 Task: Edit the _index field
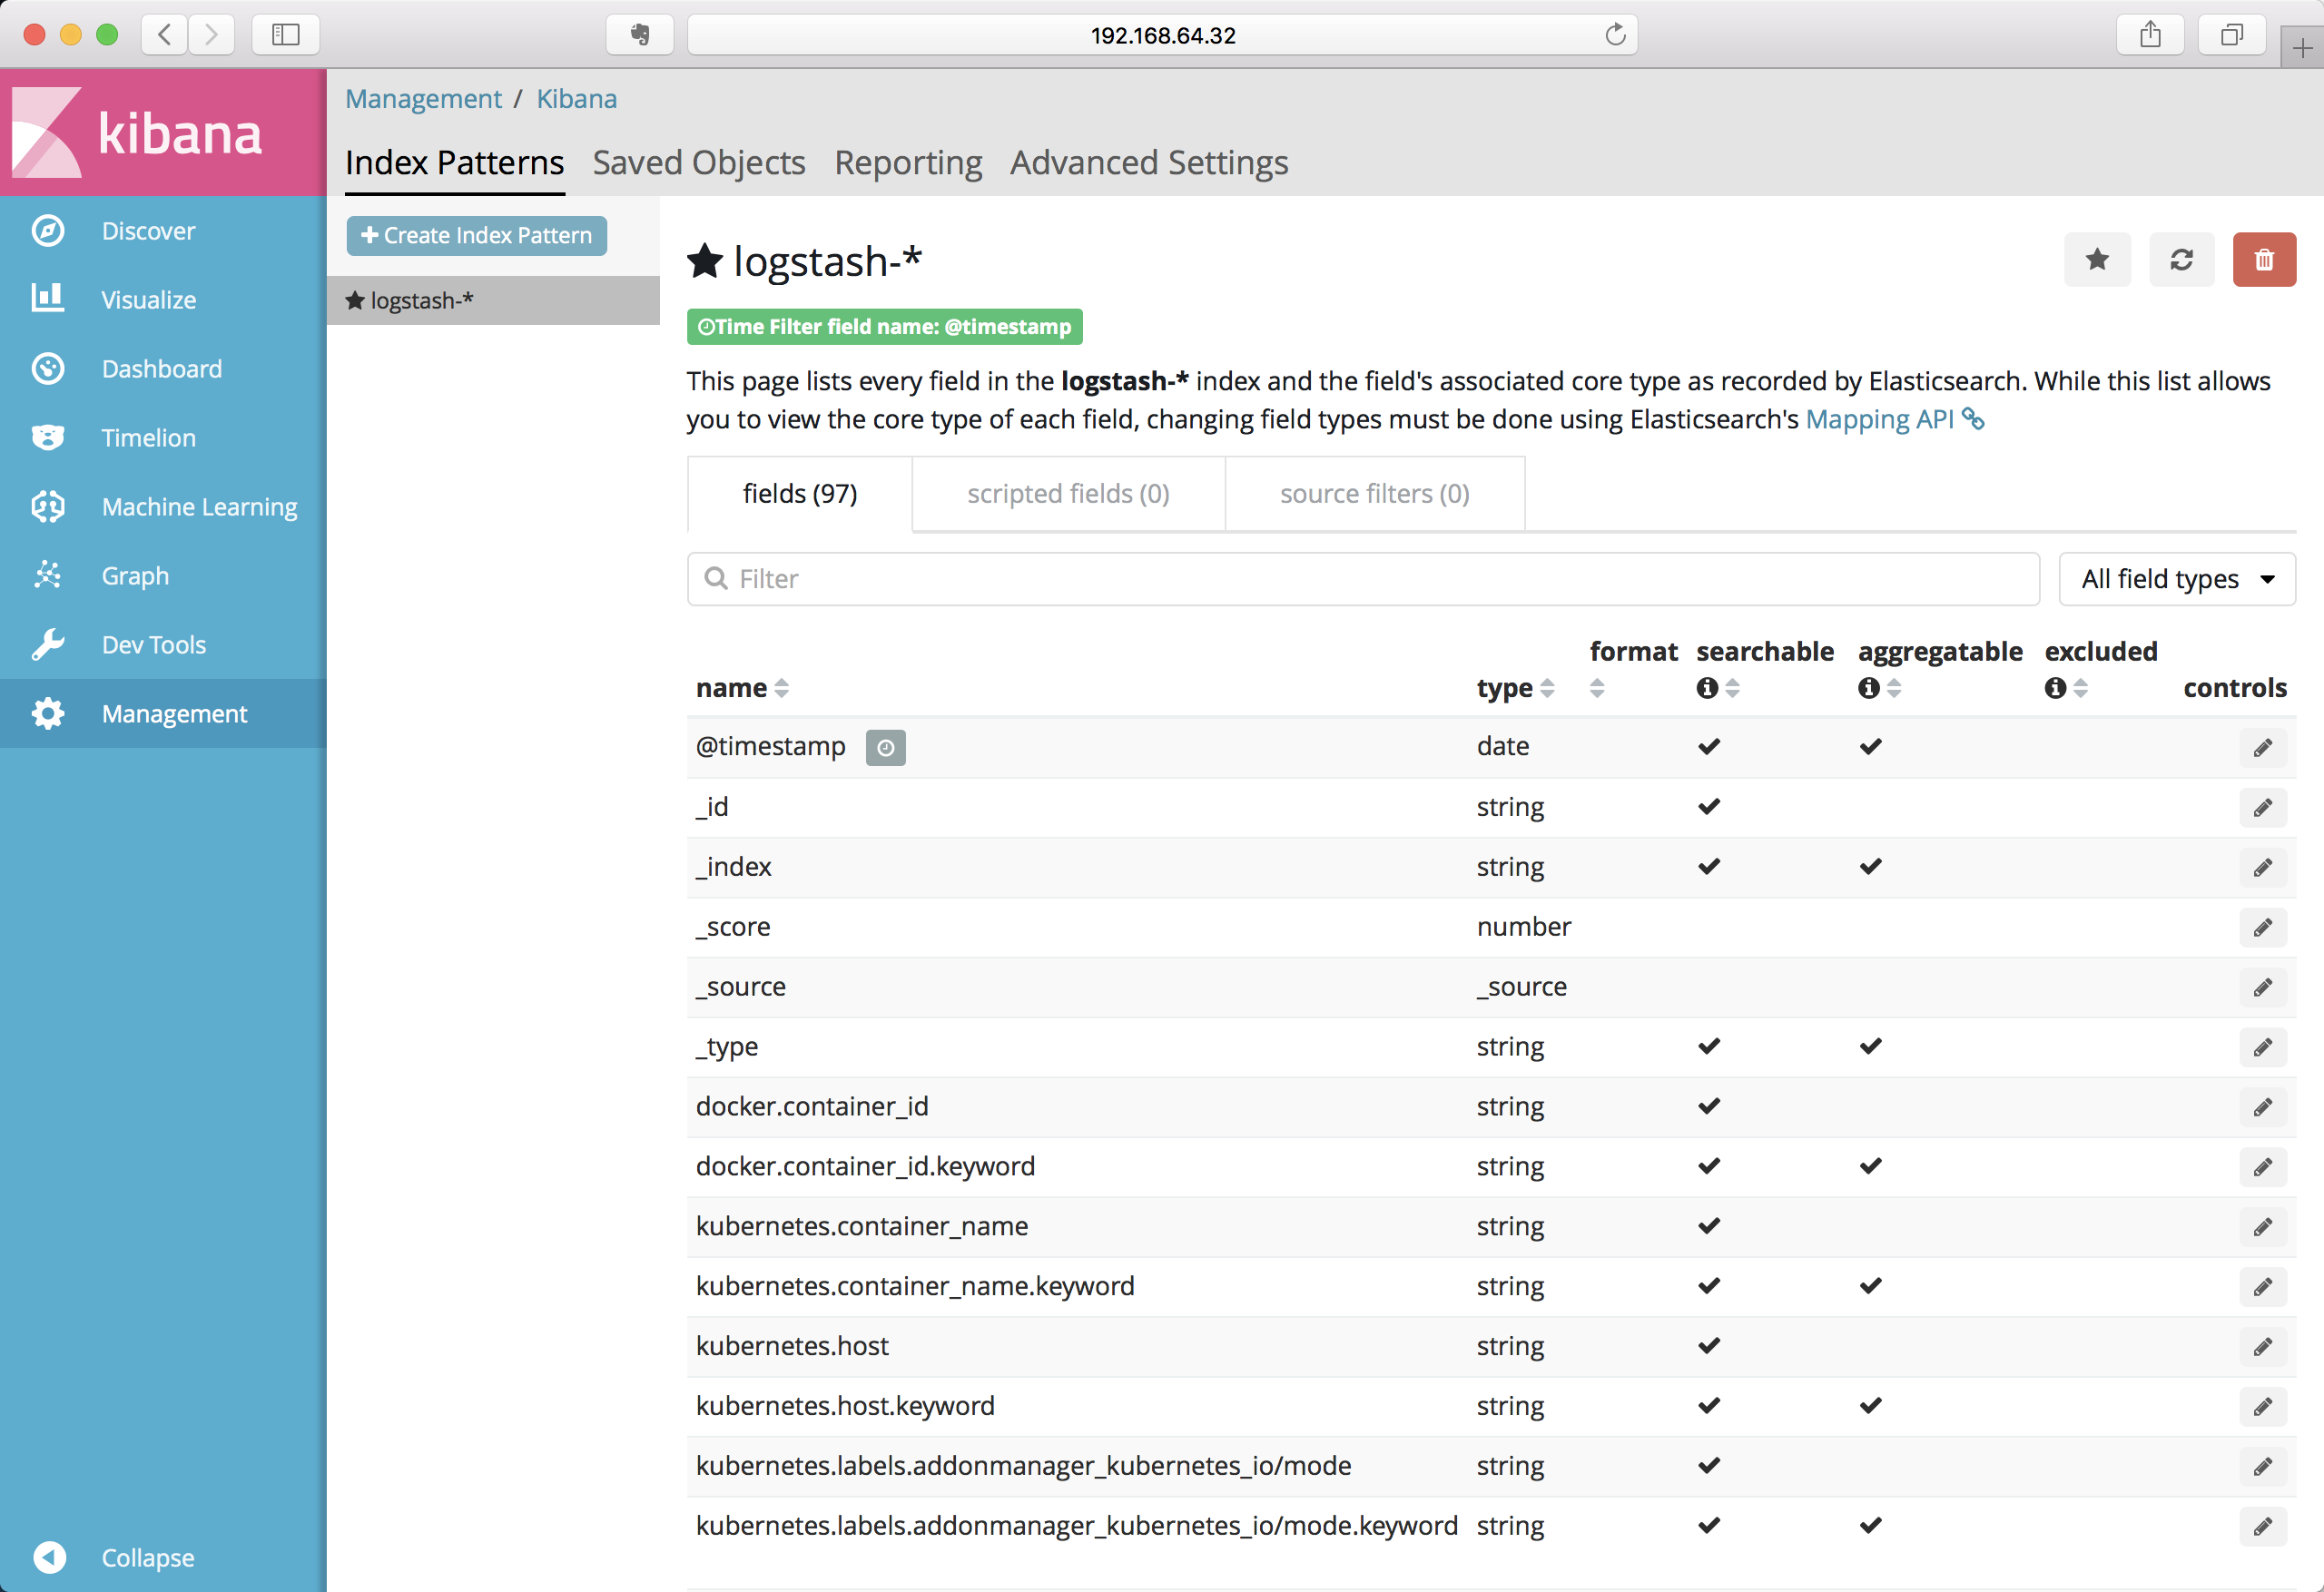[2263, 867]
